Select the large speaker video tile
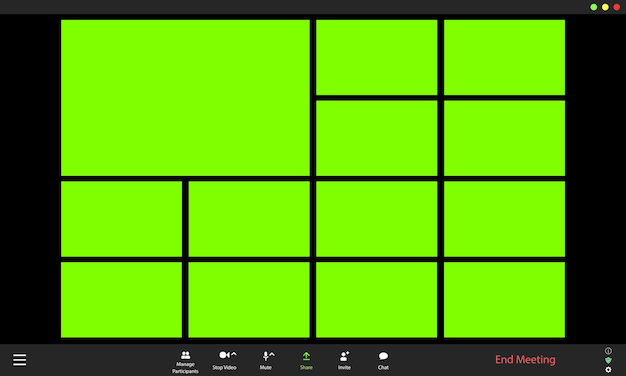The height and width of the screenshot is (376, 626). (x=185, y=98)
